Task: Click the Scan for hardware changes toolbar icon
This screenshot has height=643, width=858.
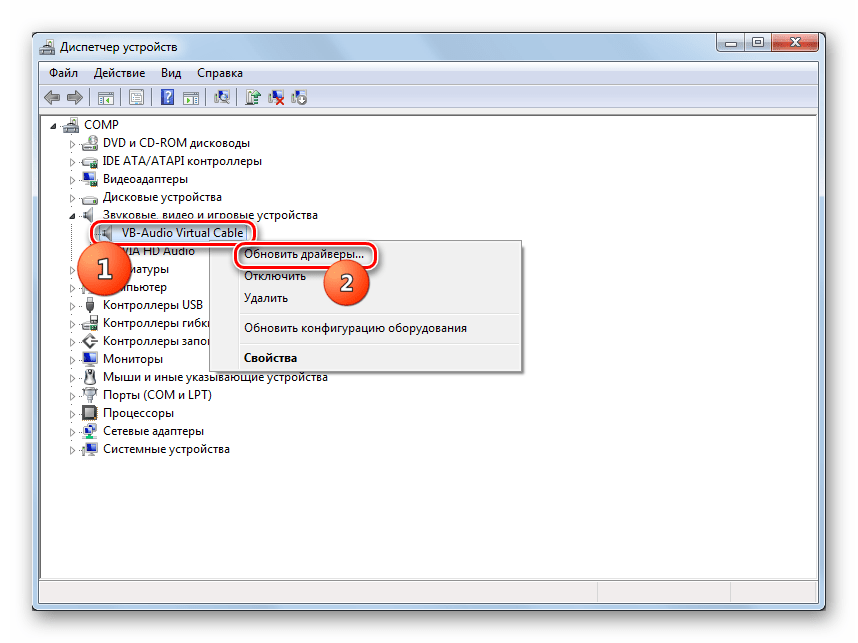Action: 222,97
